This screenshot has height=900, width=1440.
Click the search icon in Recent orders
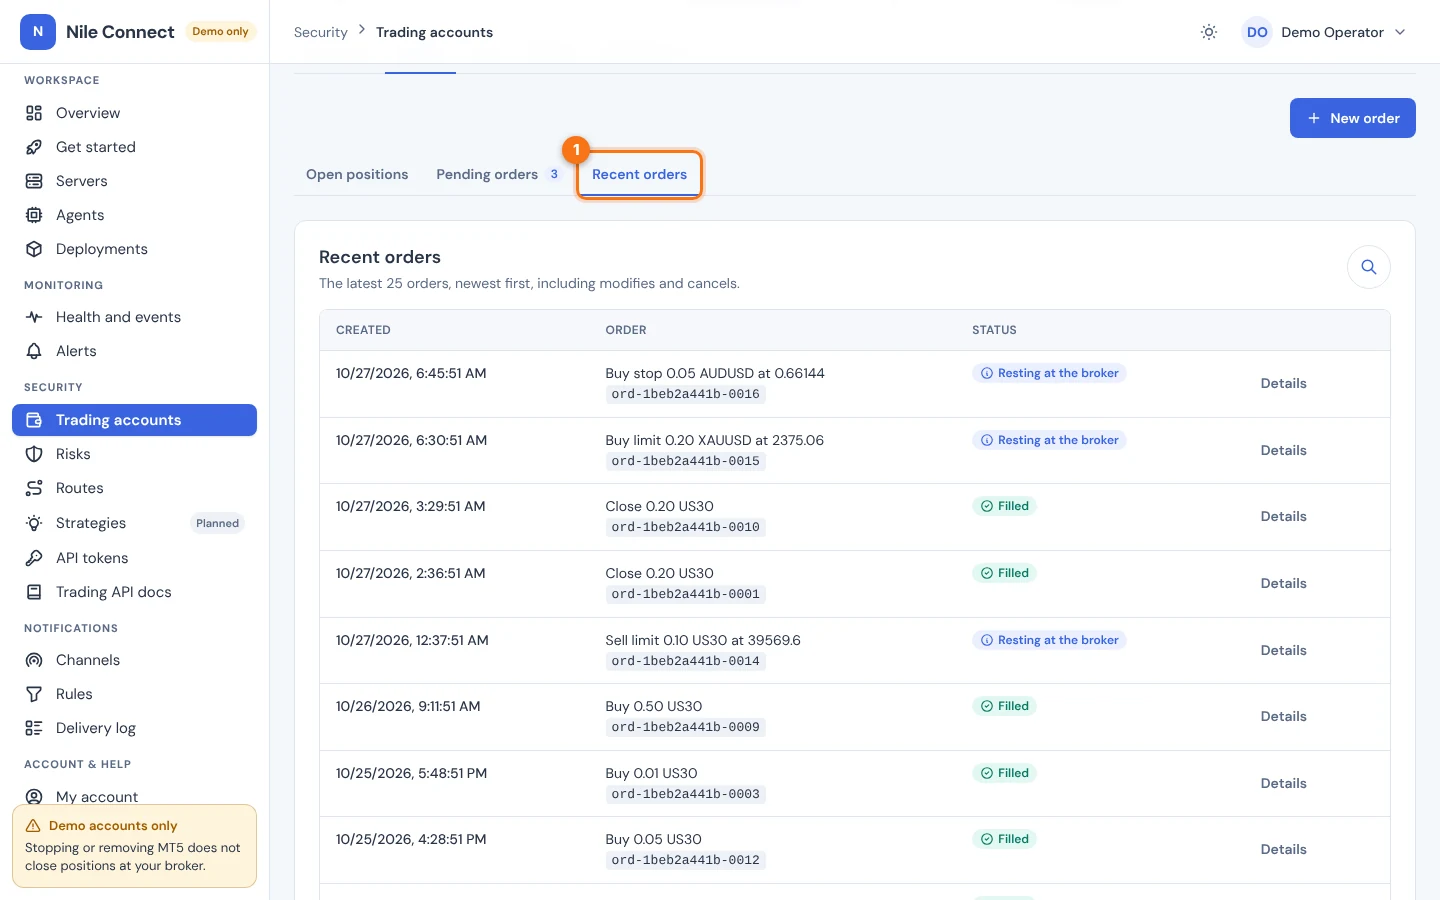click(x=1369, y=267)
